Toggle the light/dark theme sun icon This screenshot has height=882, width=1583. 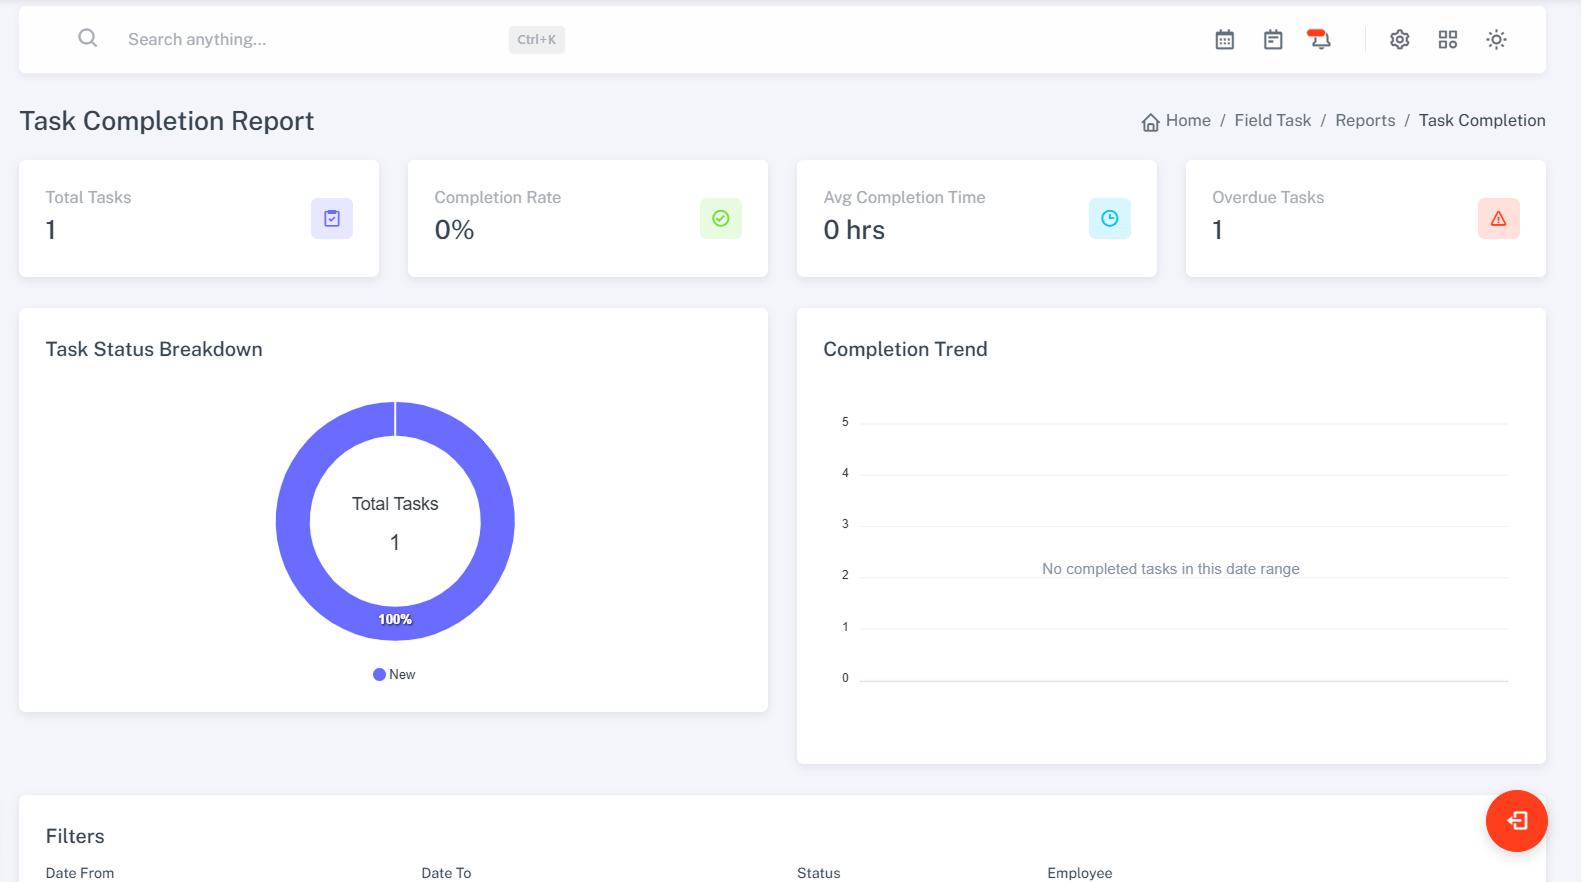click(1496, 39)
